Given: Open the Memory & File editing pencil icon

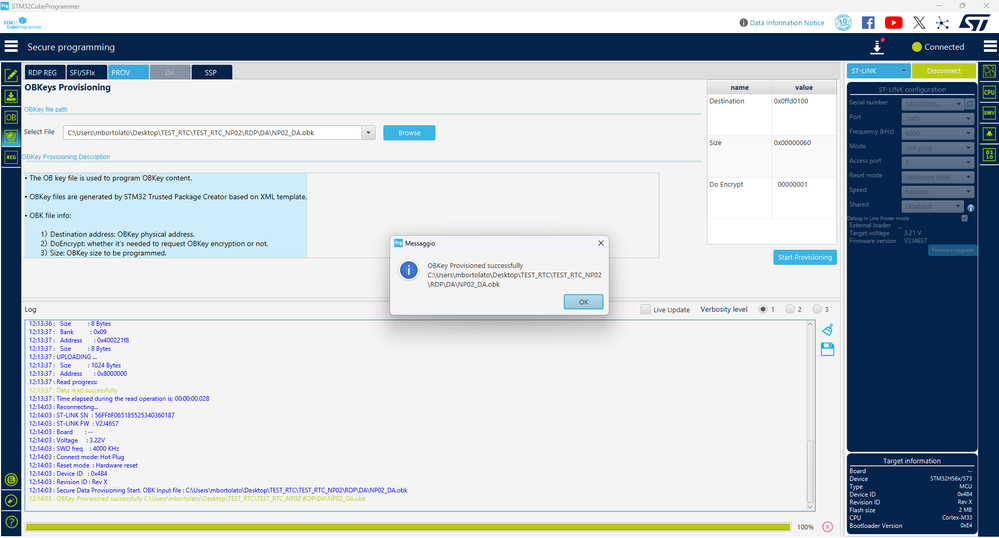Looking at the screenshot, I should pyautogui.click(x=11, y=75).
